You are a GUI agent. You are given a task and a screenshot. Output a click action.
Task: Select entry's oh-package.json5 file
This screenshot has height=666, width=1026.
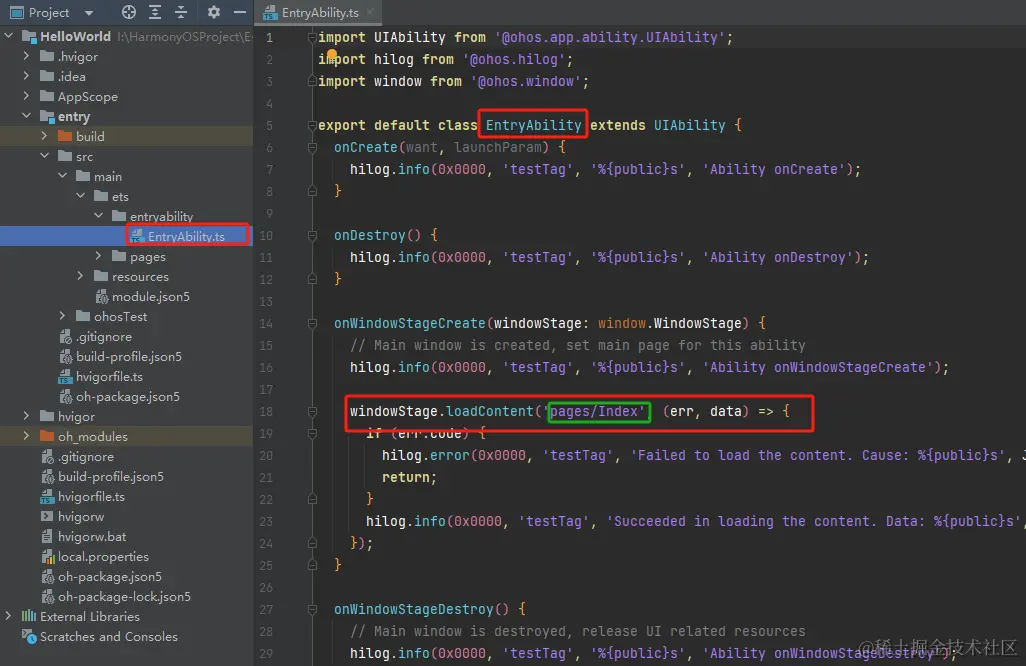(128, 396)
